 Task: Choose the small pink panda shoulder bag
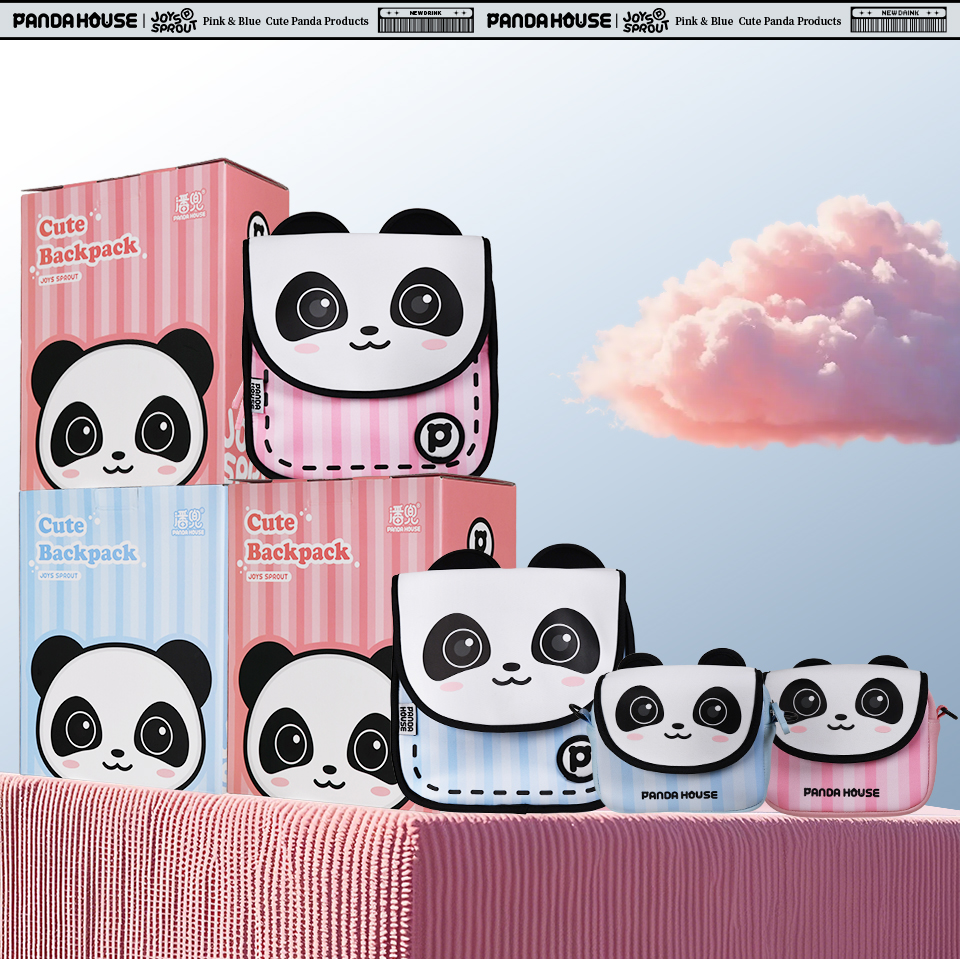click(x=848, y=735)
